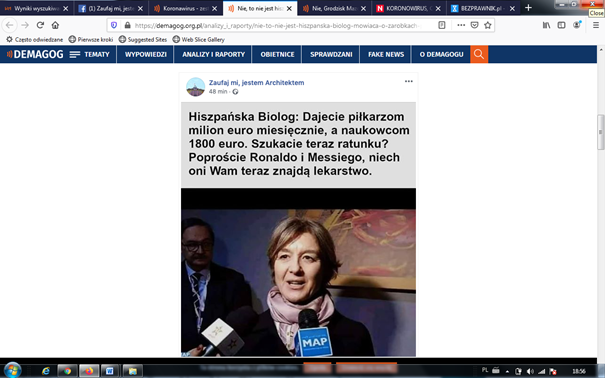Open page actions three-dot menu
This screenshot has height=378, width=605.
point(461,25)
